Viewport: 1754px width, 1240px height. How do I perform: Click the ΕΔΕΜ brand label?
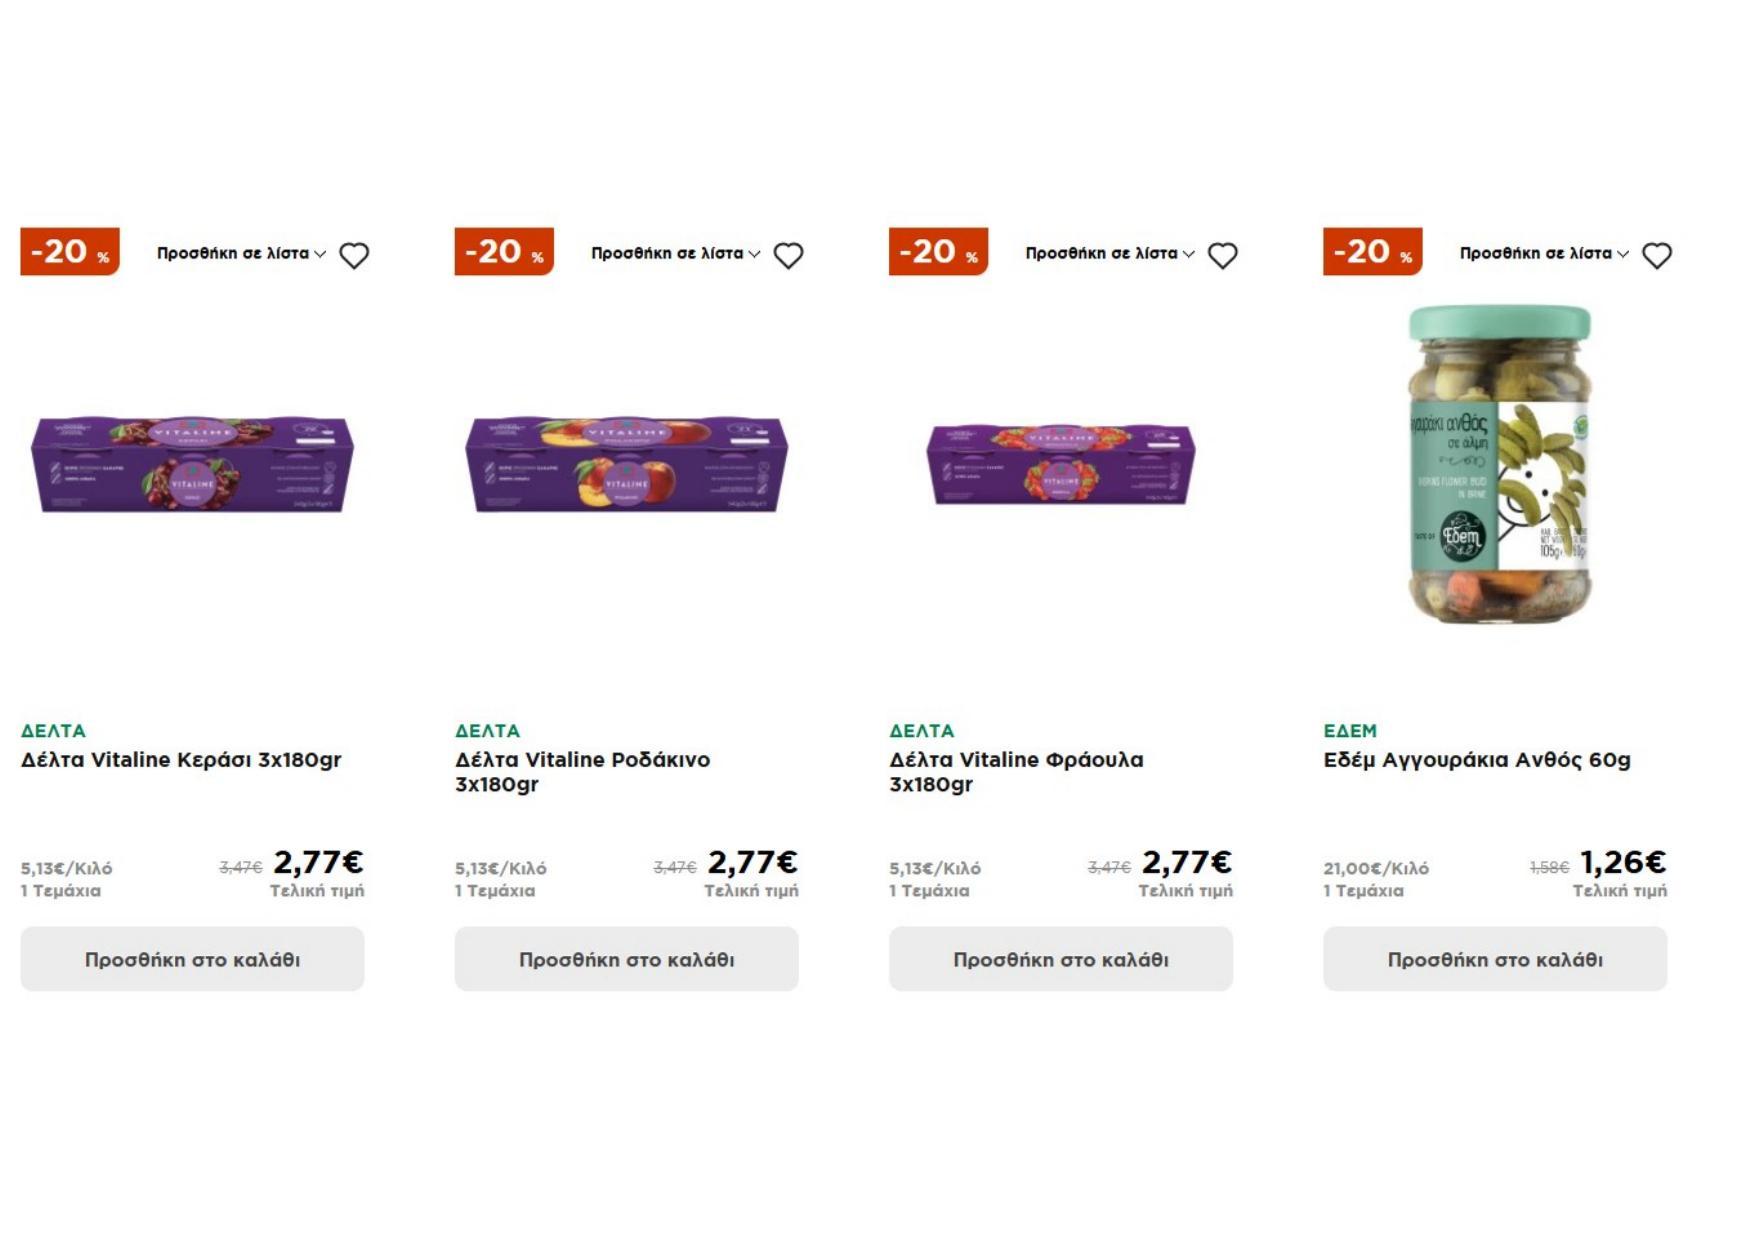pos(1350,731)
